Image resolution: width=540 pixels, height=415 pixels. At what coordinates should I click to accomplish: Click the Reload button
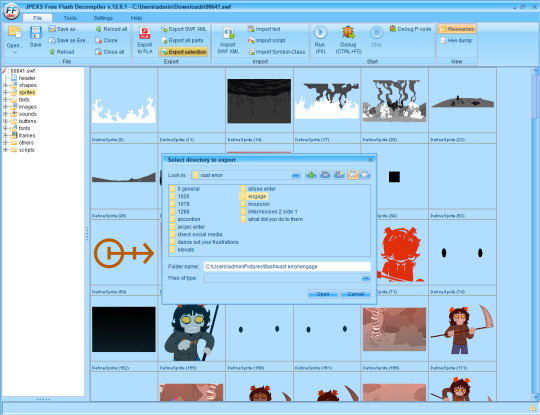[62, 52]
